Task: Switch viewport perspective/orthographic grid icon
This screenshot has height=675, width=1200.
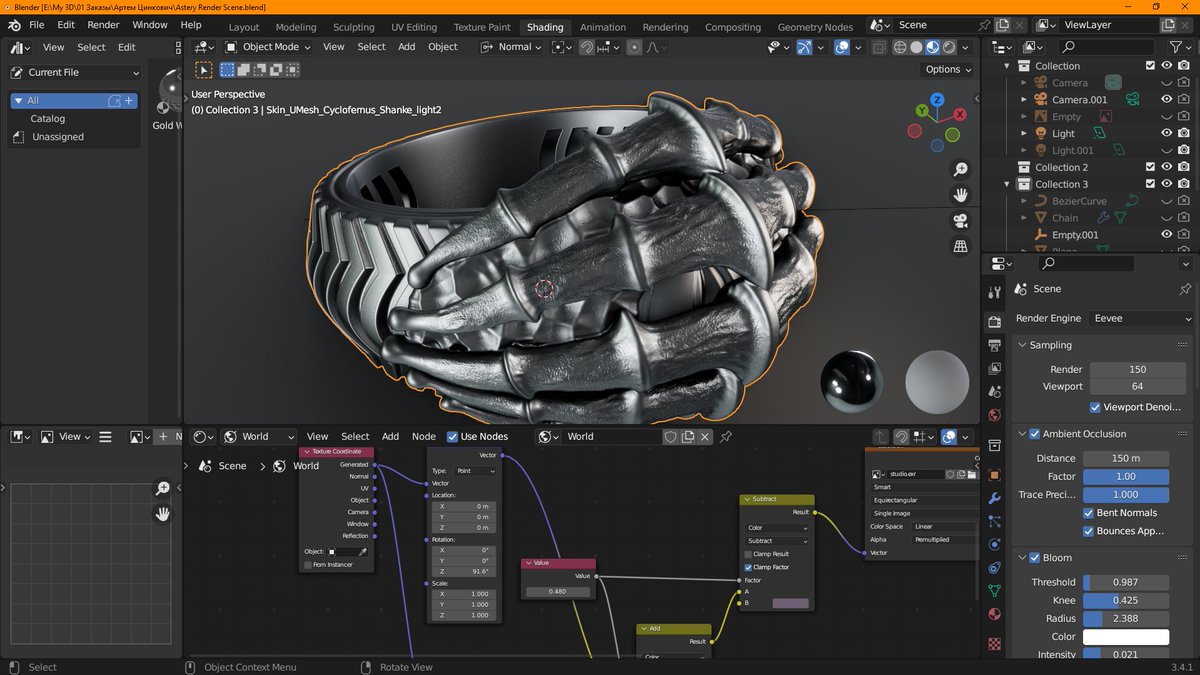Action: tap(960, 246)
